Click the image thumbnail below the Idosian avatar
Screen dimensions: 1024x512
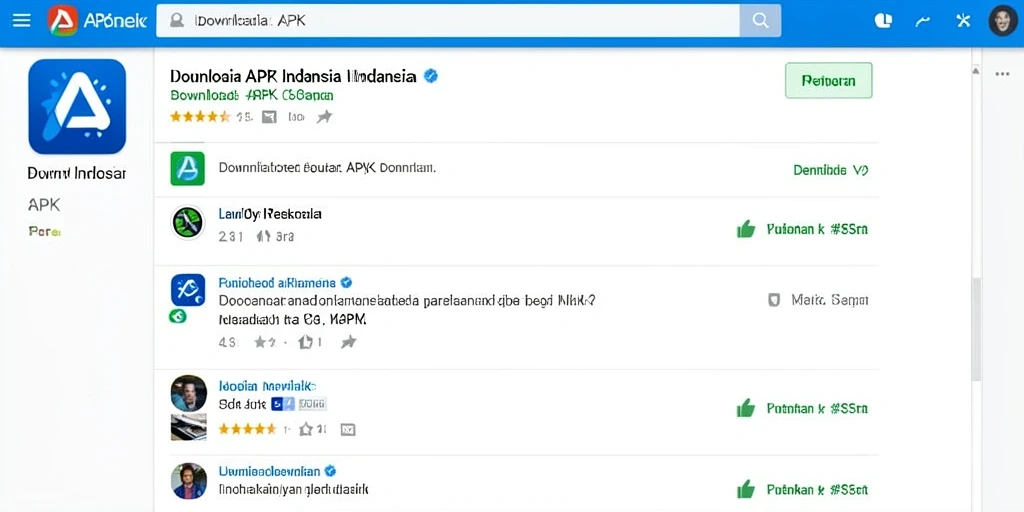coord(189,427)
